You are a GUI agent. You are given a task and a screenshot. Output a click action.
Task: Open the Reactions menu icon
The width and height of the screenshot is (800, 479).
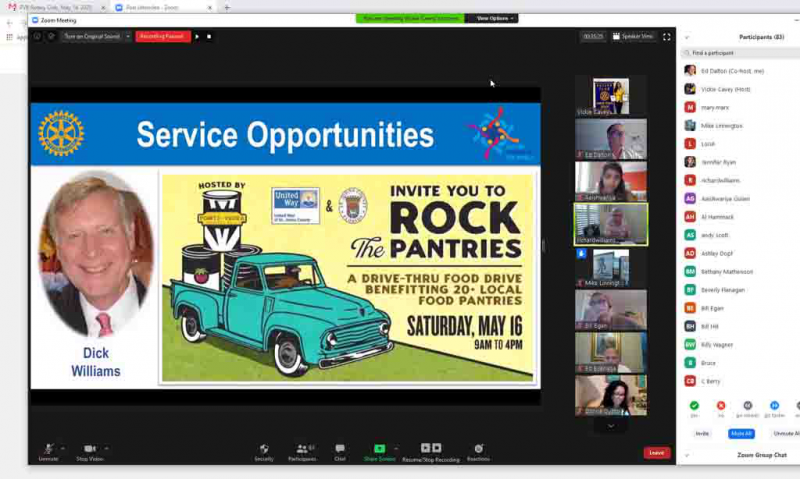(x=479, y=448)
